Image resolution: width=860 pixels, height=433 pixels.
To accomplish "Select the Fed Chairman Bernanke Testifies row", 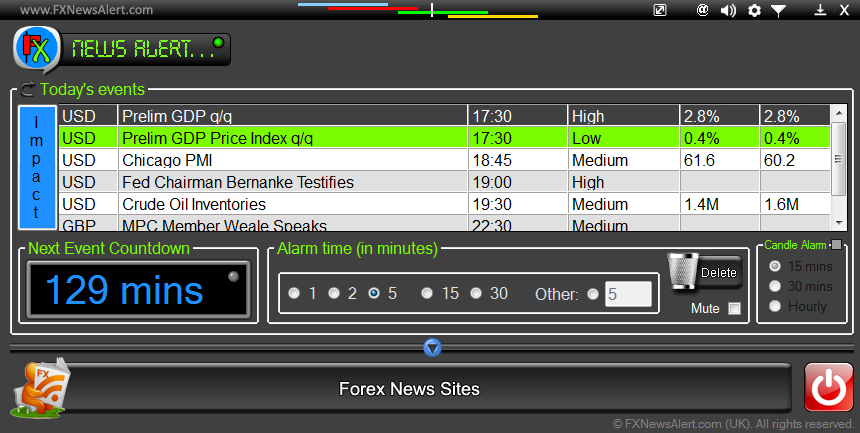I will click(x=445, y=182).
